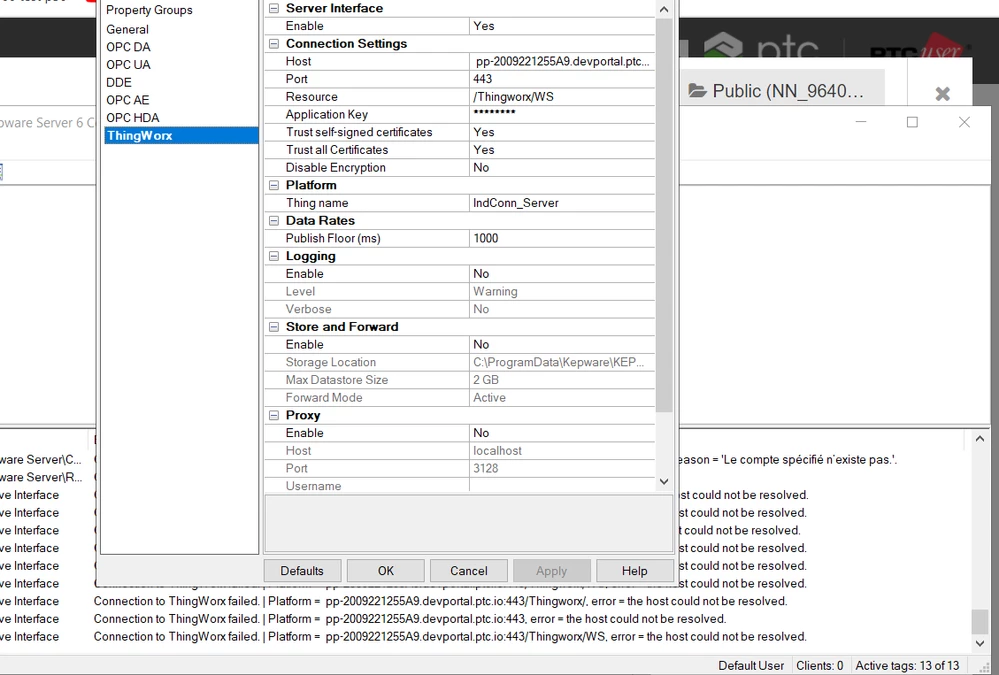Edit the Host value pp-2009221255A9.devportal.ptc
The image size is (999, 675).
click(x=562, y=62)
